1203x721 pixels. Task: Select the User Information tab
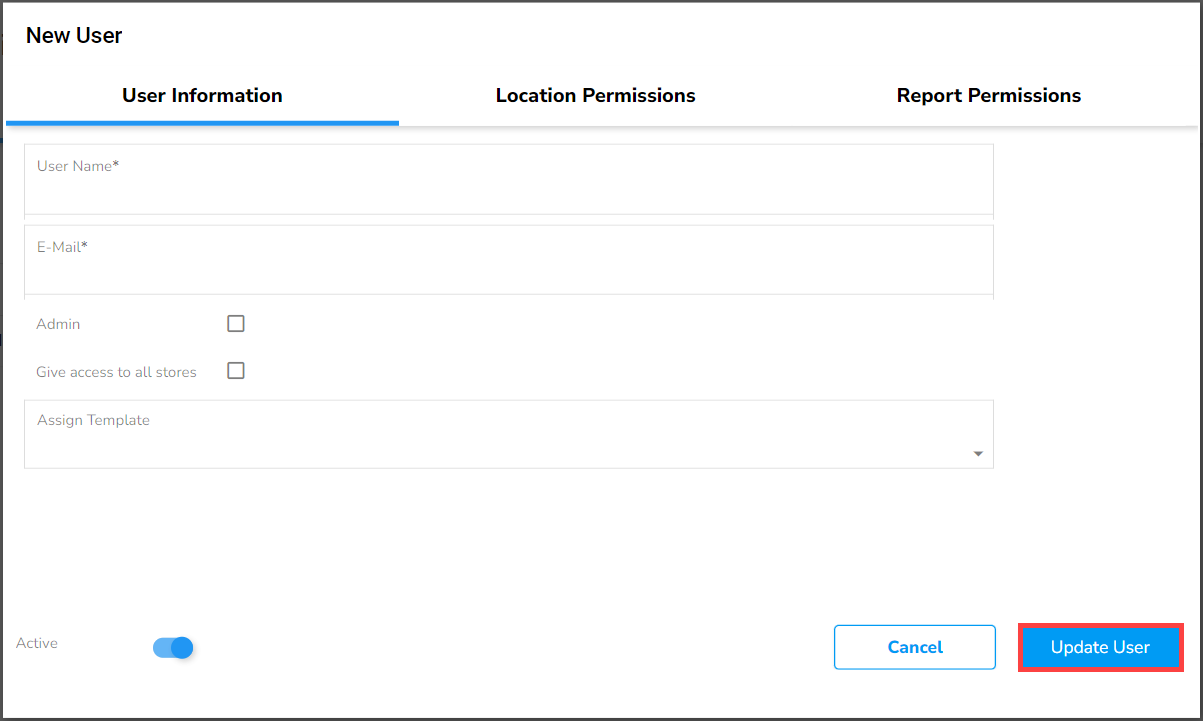(202, 96)
